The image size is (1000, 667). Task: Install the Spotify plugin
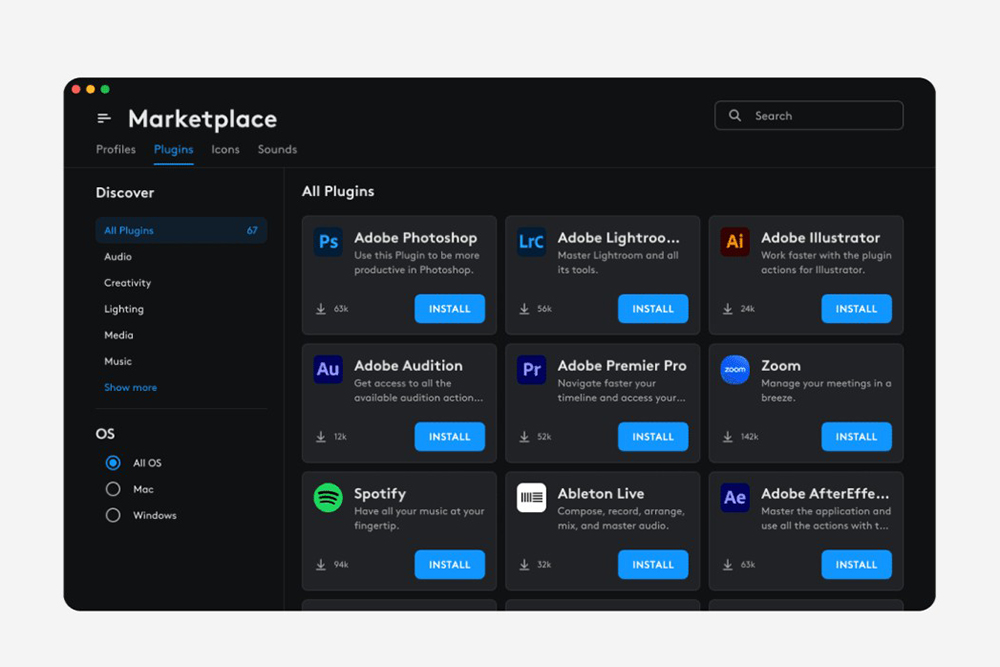[450, 564]
